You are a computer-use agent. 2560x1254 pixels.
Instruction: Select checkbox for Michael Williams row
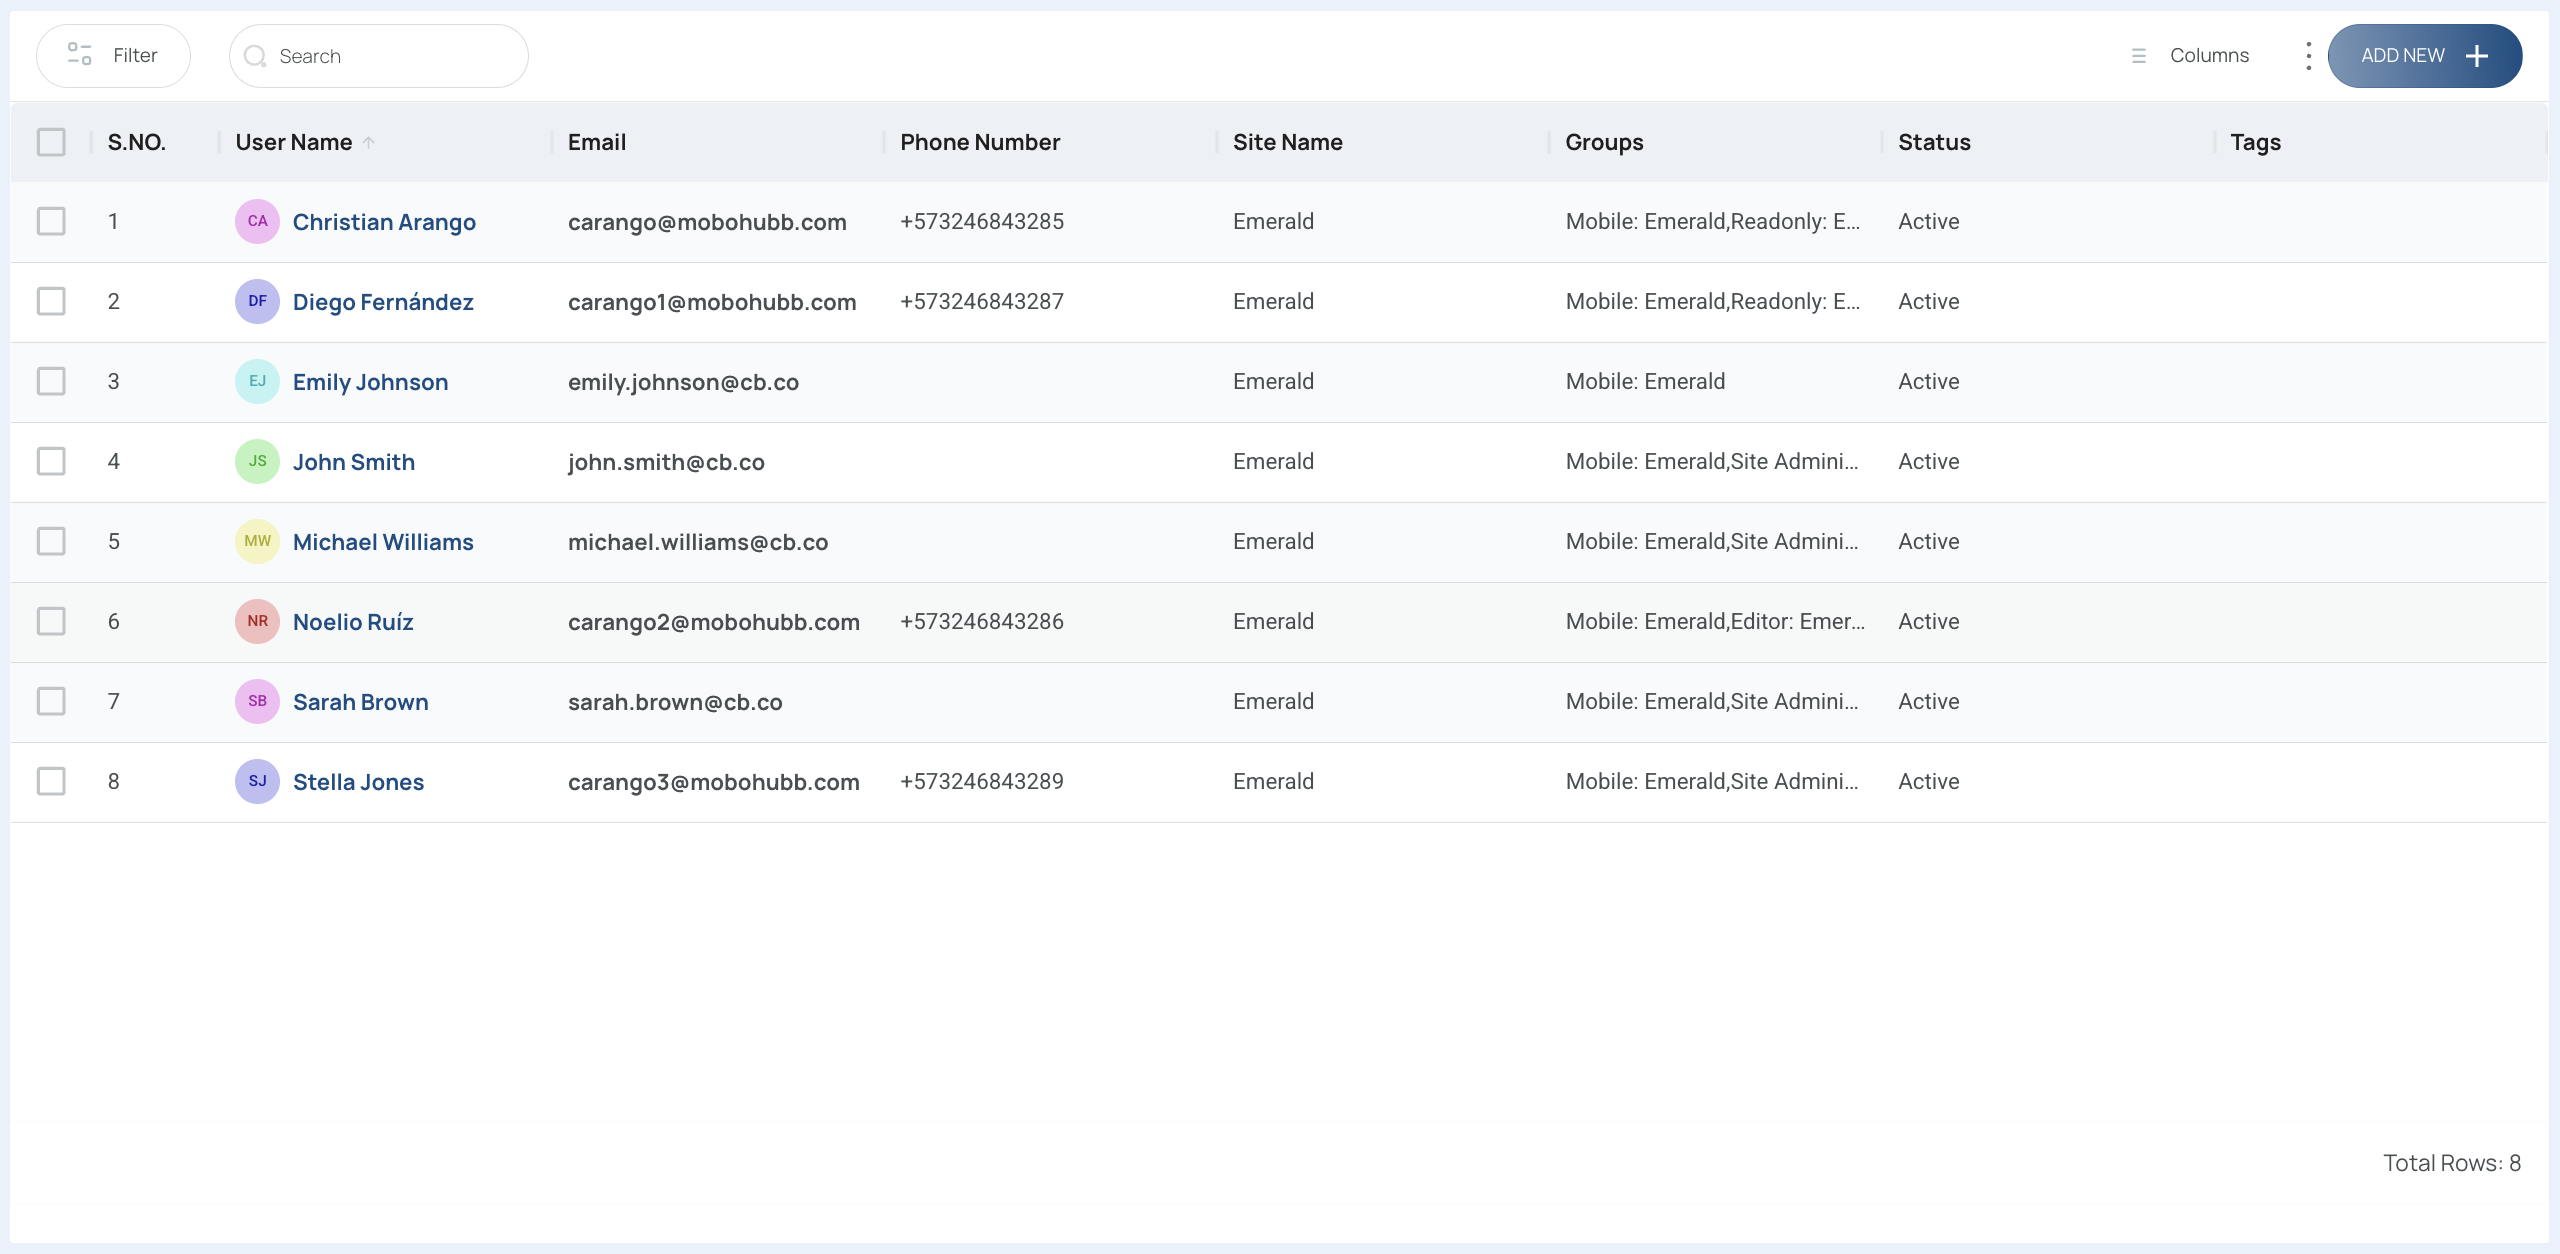[51, 541]
